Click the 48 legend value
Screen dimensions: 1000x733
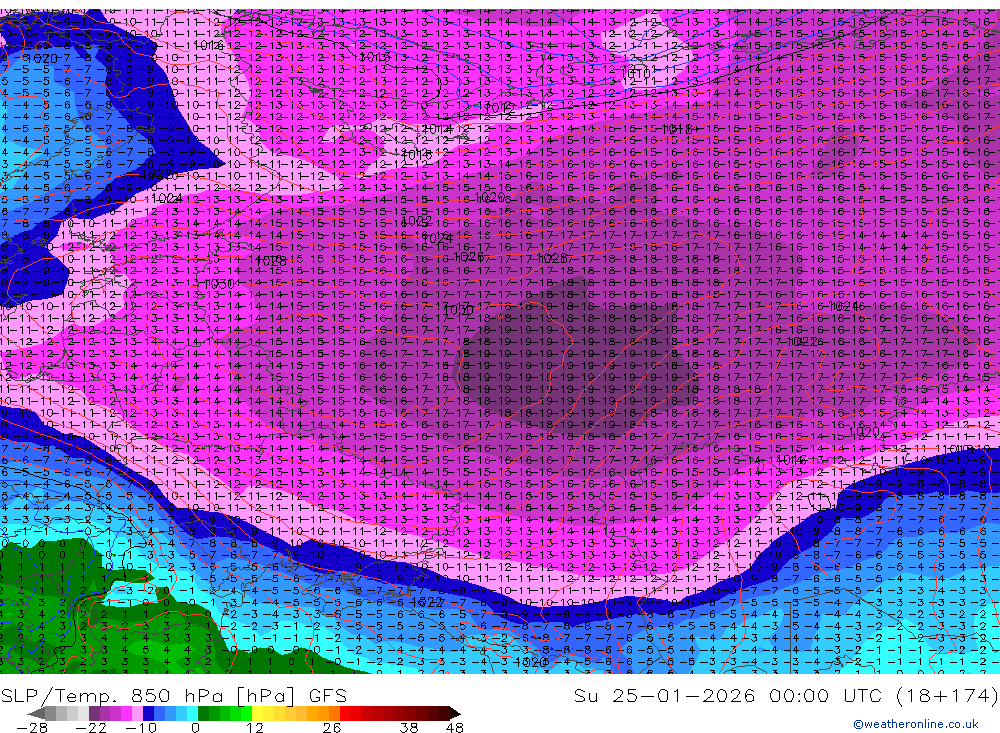[455, 727]
